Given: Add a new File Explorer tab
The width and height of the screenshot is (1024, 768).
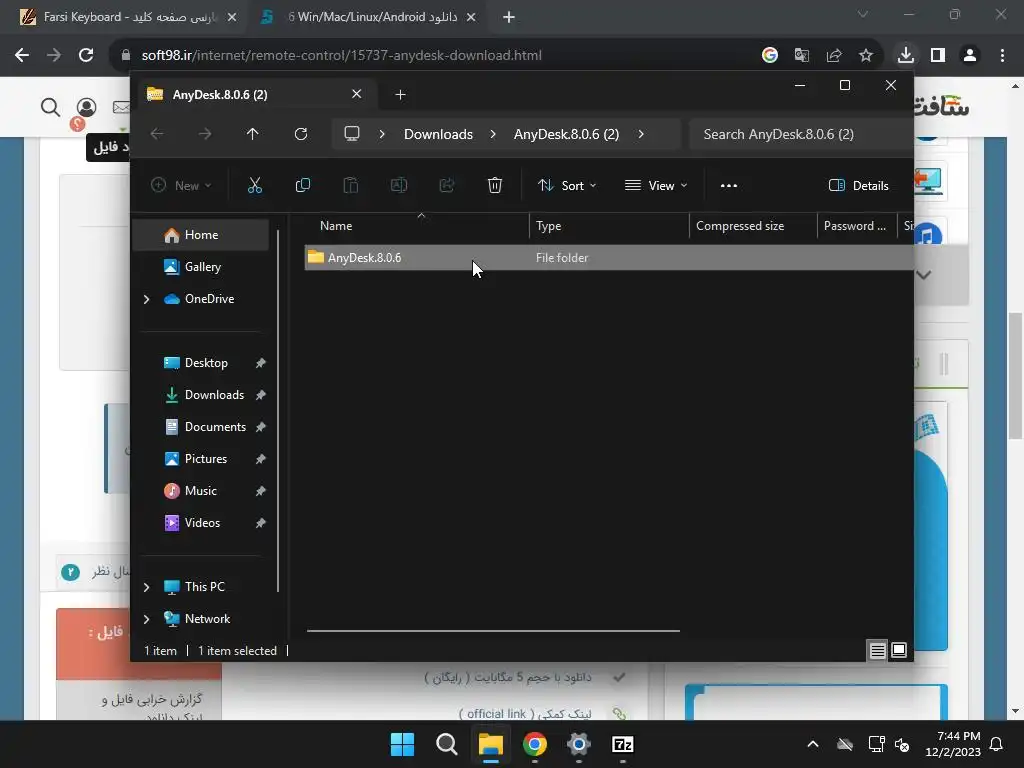Looking at the screenshot, I should (400, 95).
